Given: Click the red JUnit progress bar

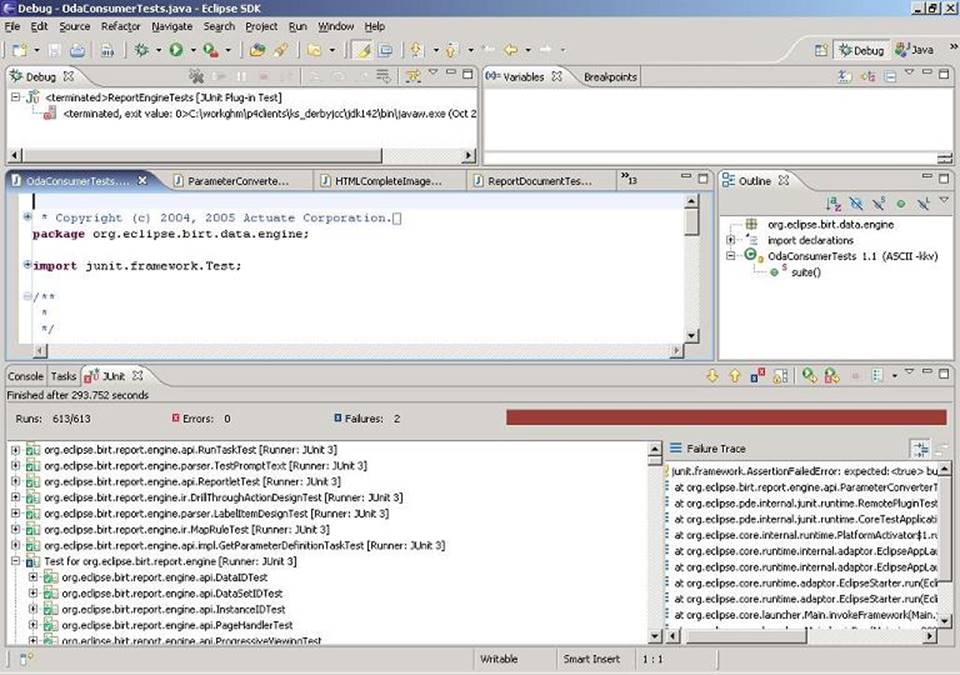Looking at the screenshot, I should click(x=726, y=418).
